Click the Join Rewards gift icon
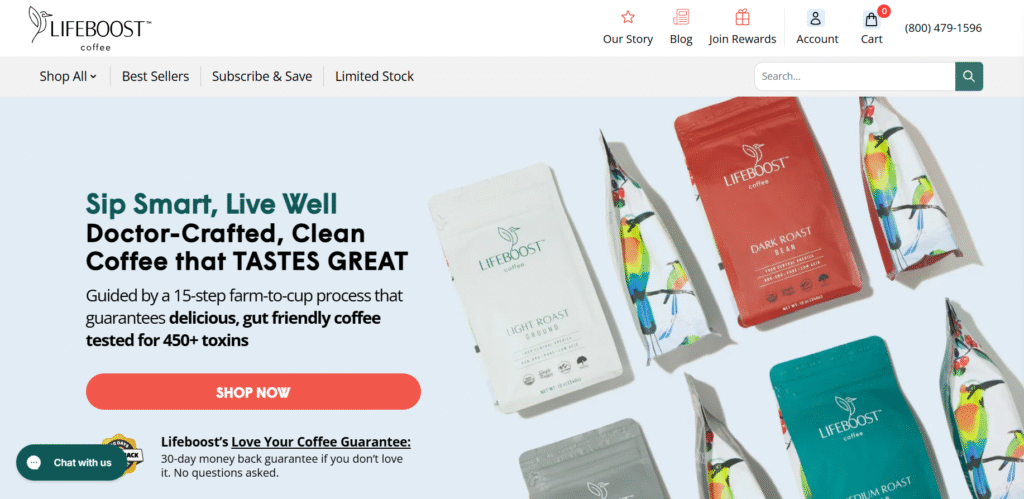This screenshot has height=499, width=1024. coord(743,17)
